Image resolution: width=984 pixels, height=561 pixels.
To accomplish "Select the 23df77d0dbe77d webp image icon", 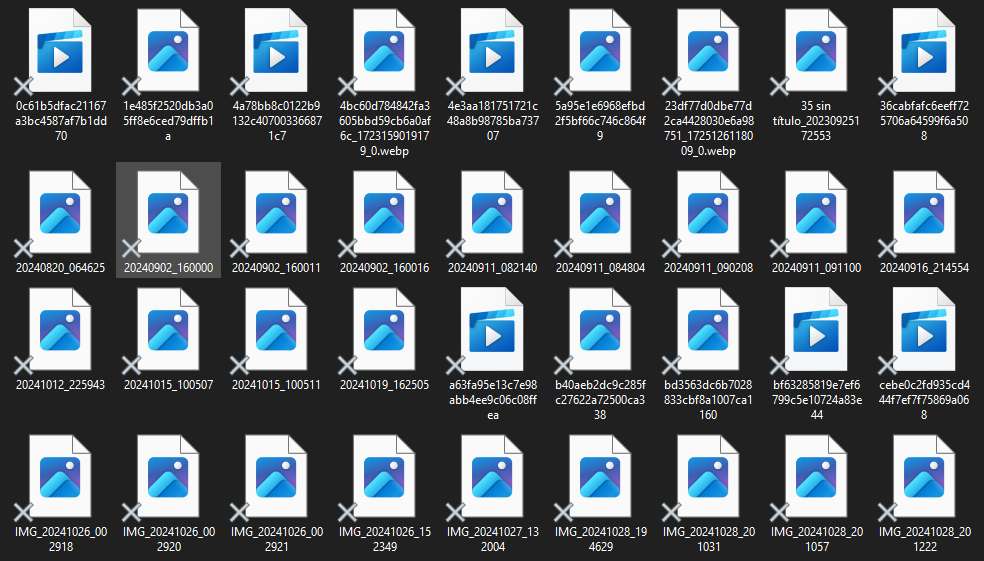I will click(708, 50).
